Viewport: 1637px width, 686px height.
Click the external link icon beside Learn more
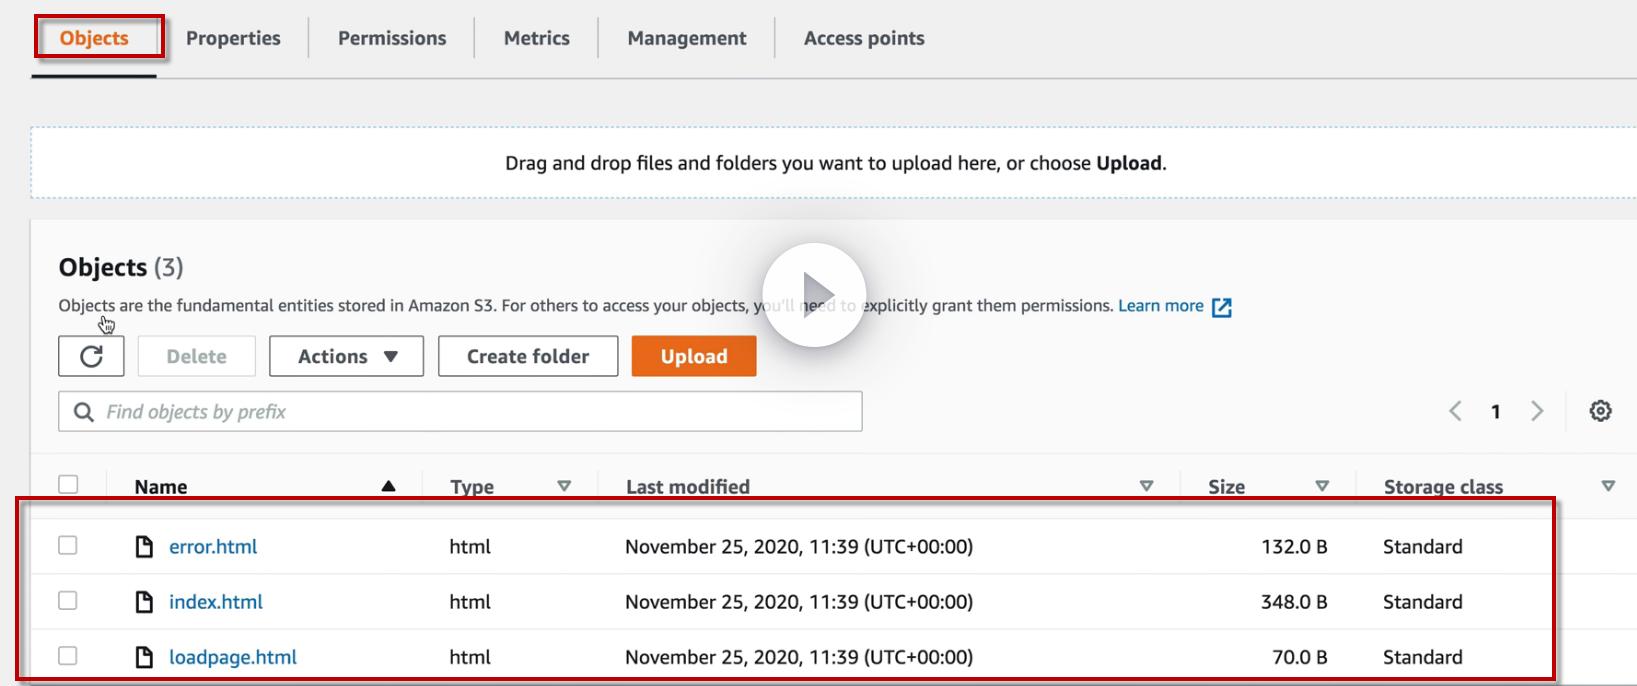point(1221,307)
